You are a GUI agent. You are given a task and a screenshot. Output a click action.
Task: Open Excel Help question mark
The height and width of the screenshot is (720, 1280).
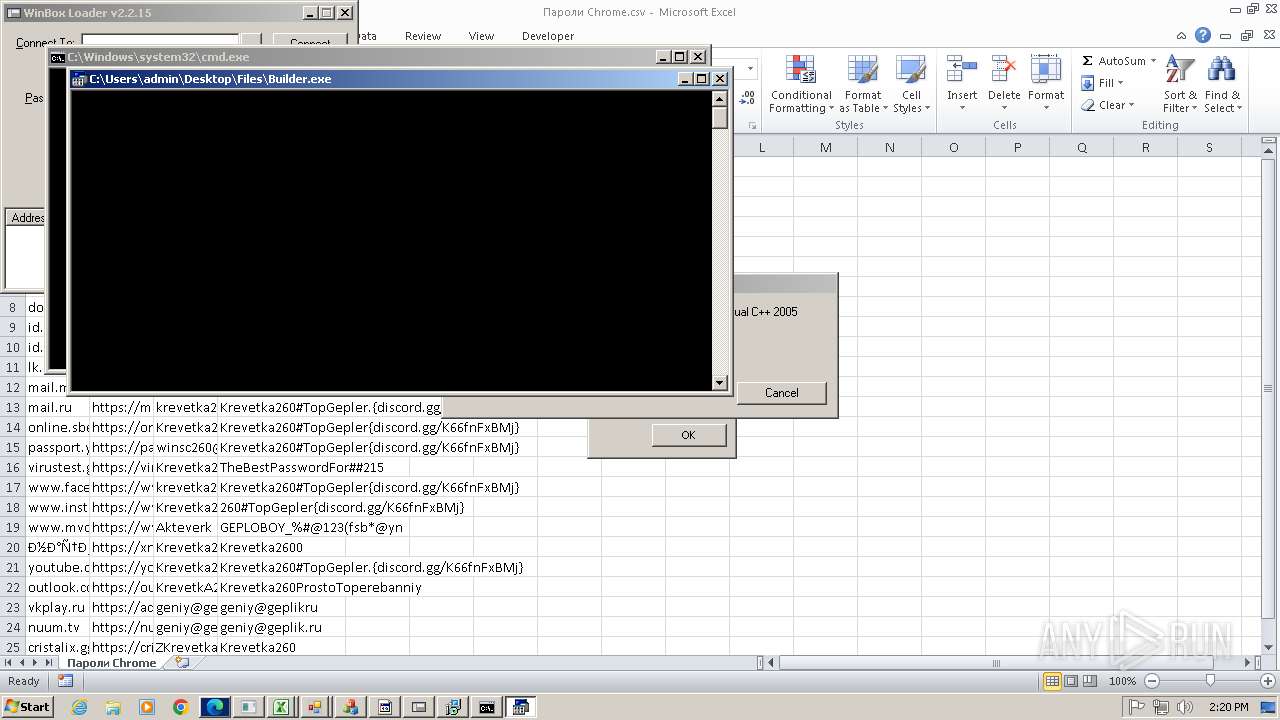point(1203,35)
